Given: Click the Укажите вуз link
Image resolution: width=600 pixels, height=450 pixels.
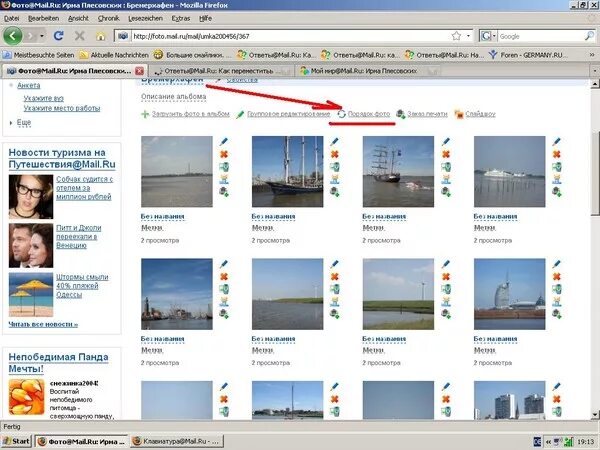Looking at the screenshot, I should click(44, 98).
